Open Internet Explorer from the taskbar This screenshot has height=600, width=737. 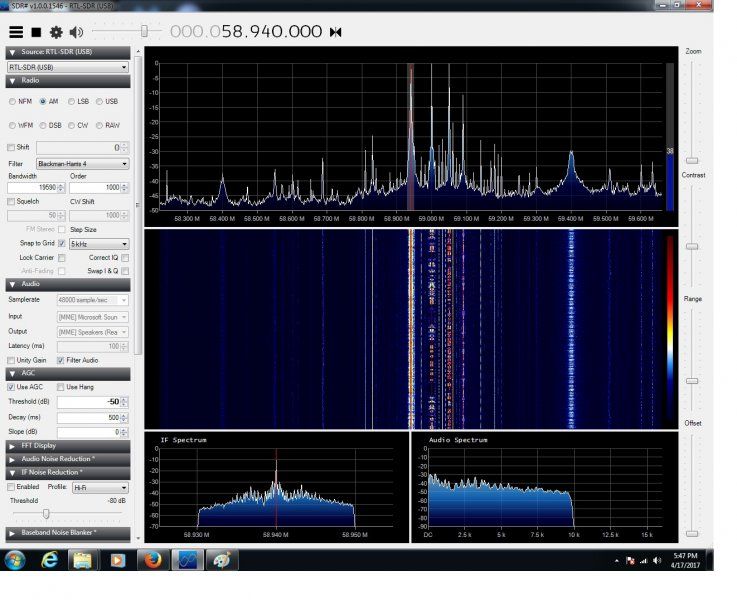click(x=49, y=559)
